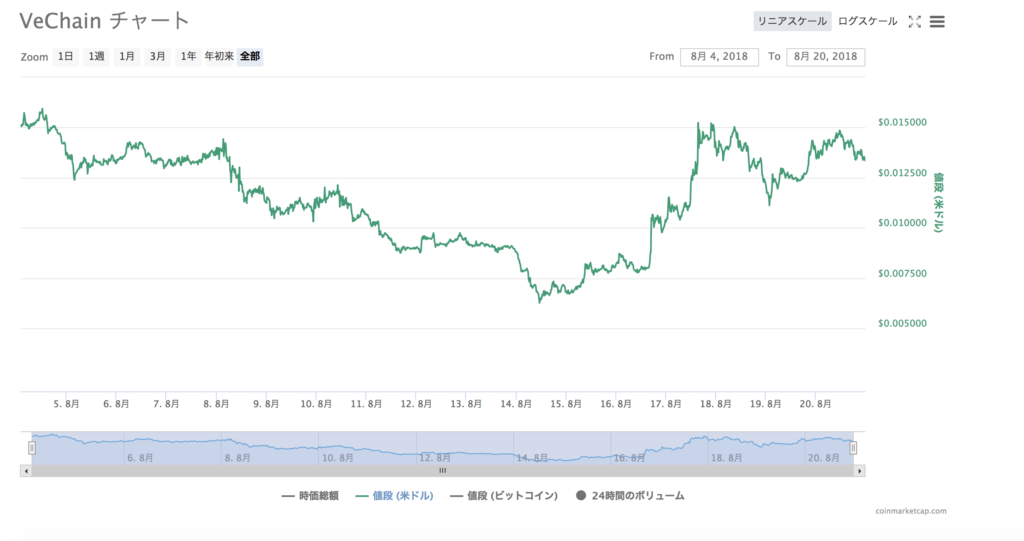The width and height of the screenshot is (1024, 541).
Task: Click the 14. 8月 axis date label
Action: point(516,404)
